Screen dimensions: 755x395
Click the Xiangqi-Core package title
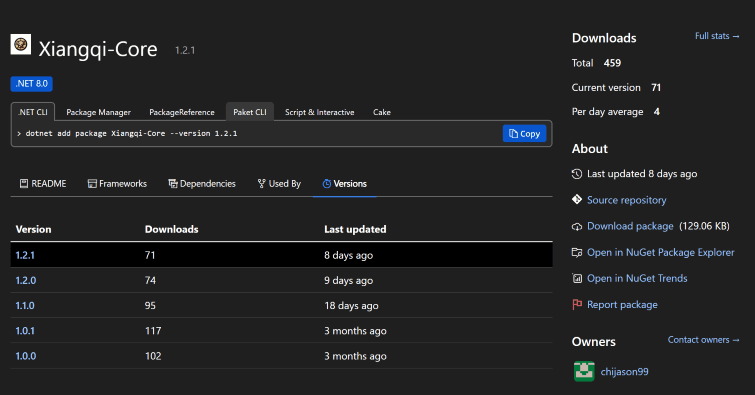click(x=98, y=49)
